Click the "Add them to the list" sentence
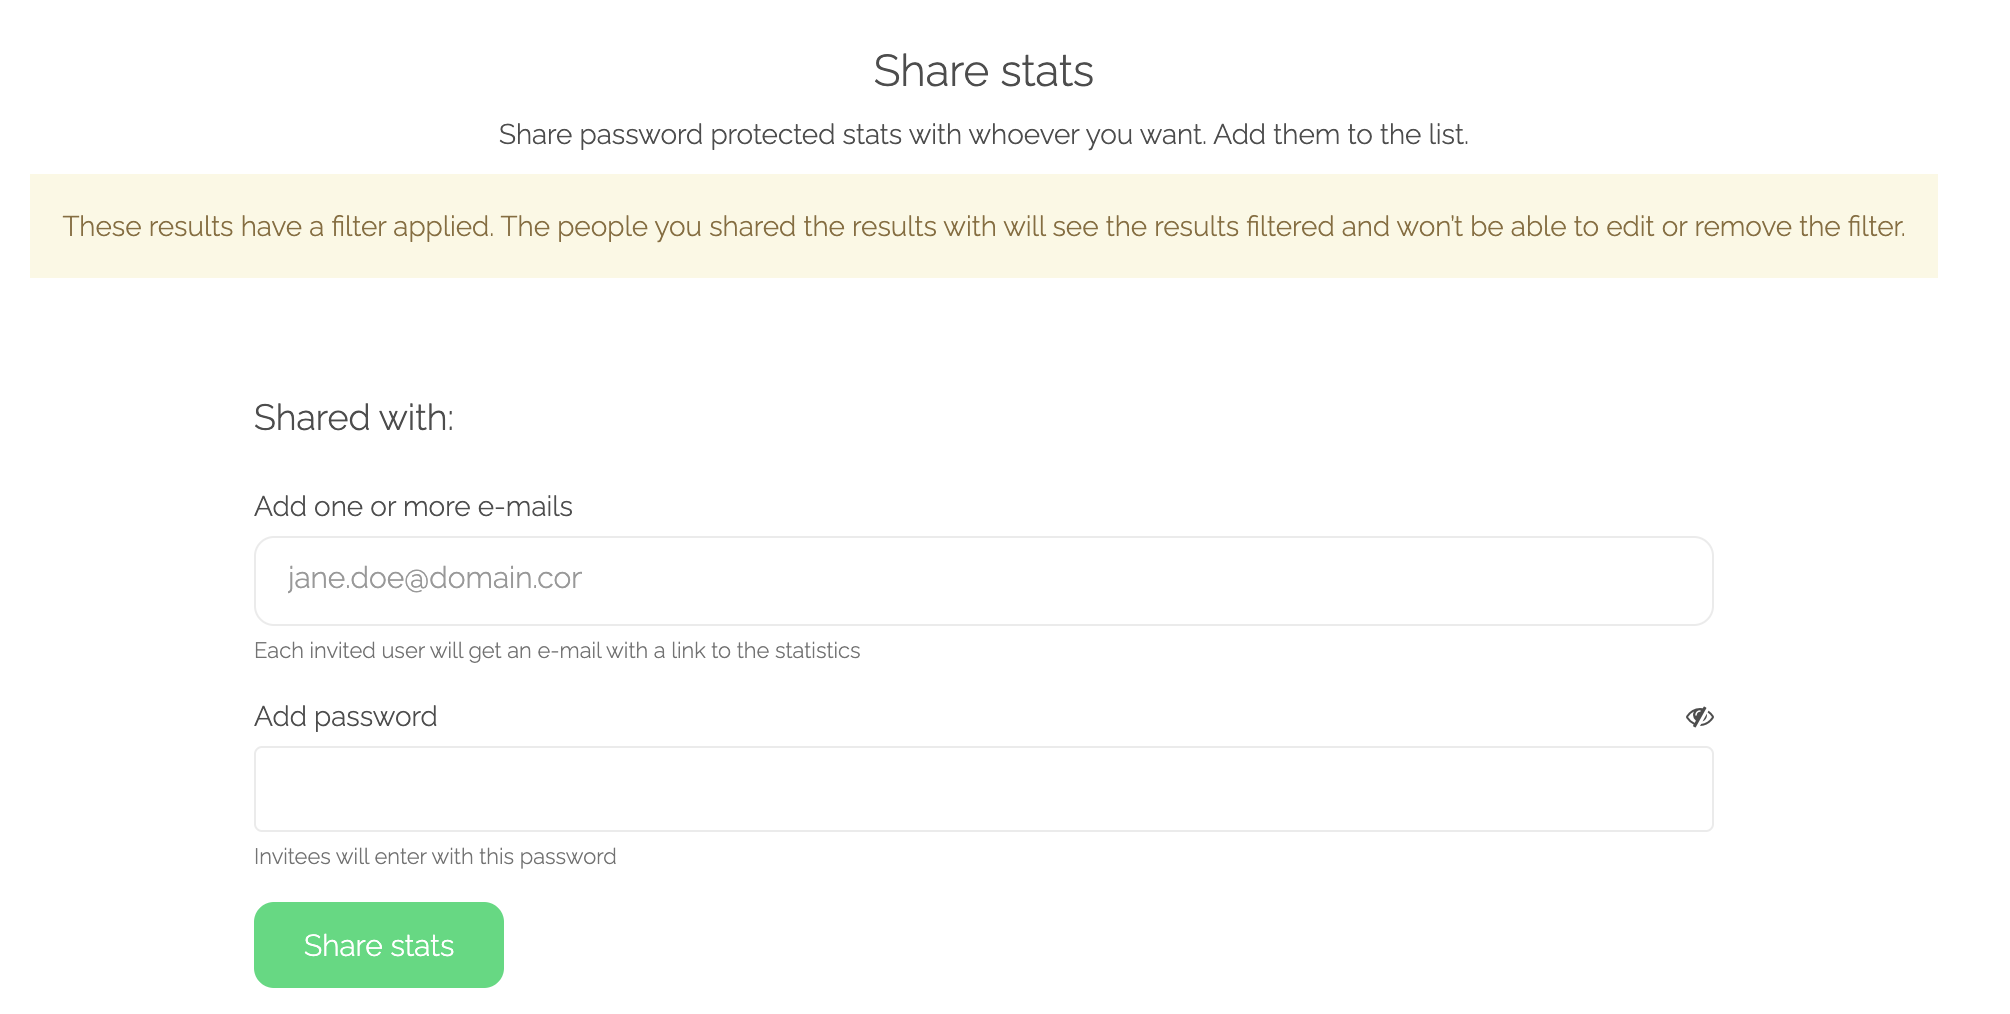The width and height of the screenshot is (2010, 1014). [1341, 134]
